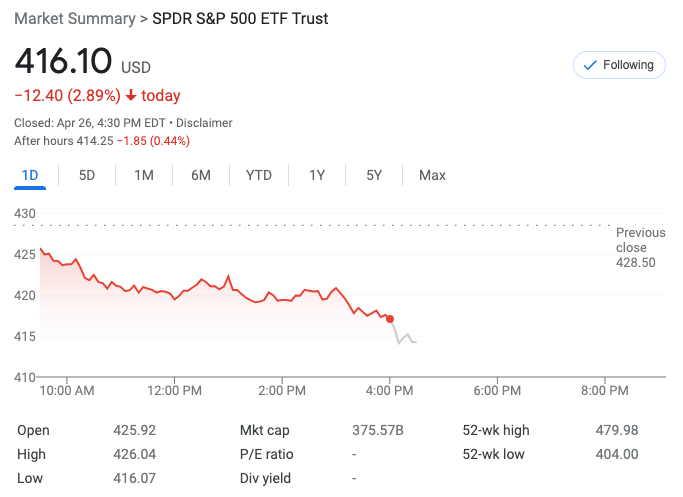Select the 6M time range
The width and height of the screenshot is (683, 497).
click(201, 175)
